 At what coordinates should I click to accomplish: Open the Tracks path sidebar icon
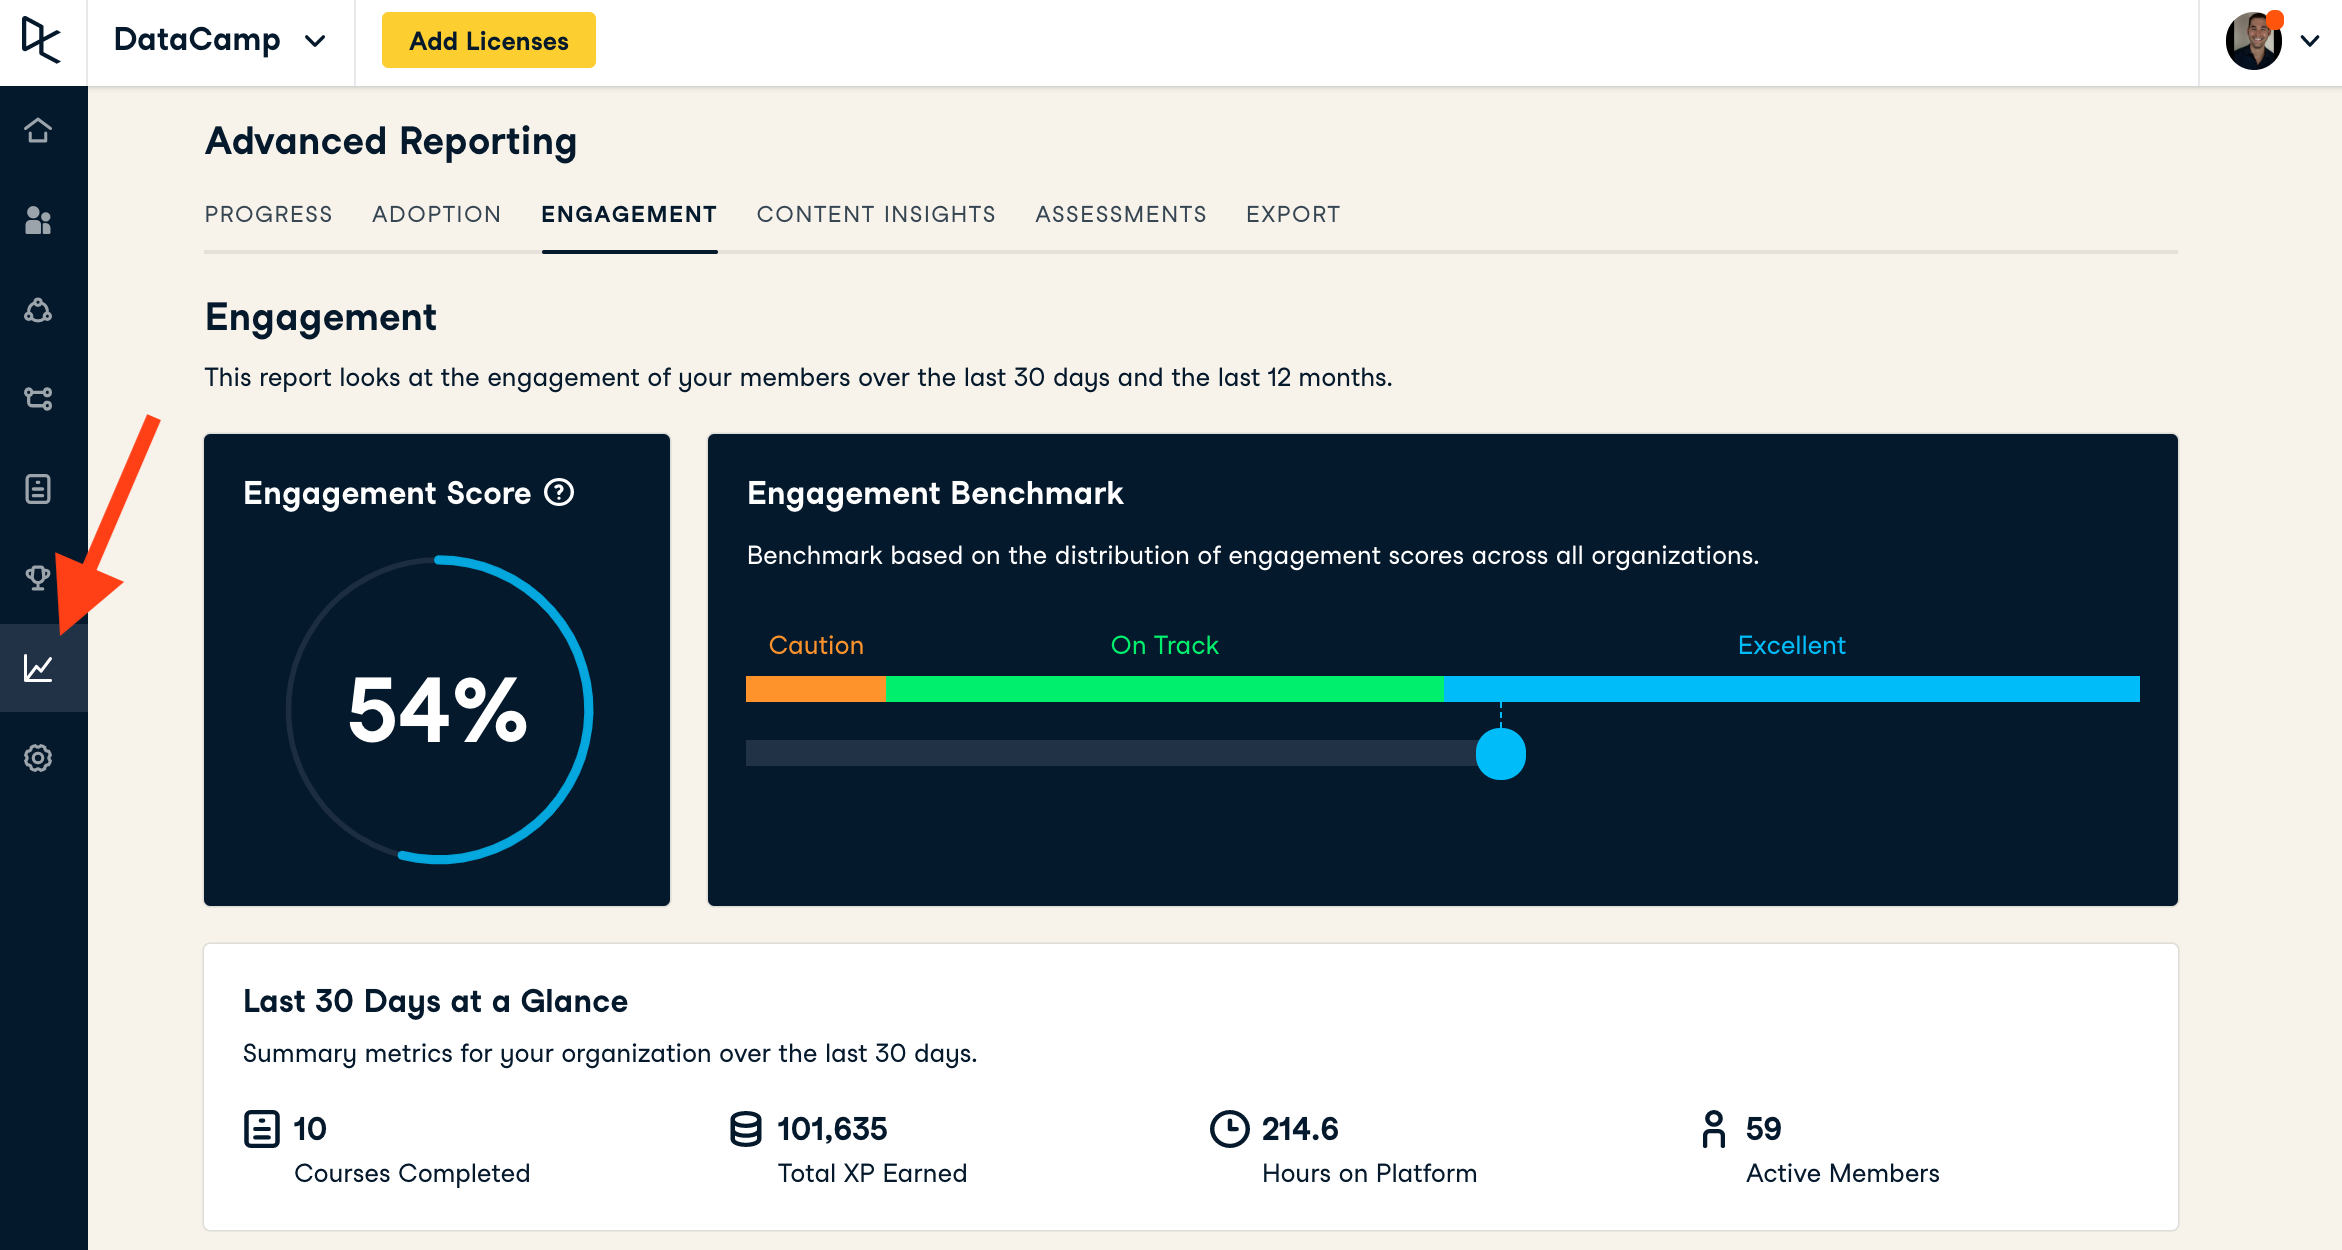pyautogui.click(x=38, y=399)
